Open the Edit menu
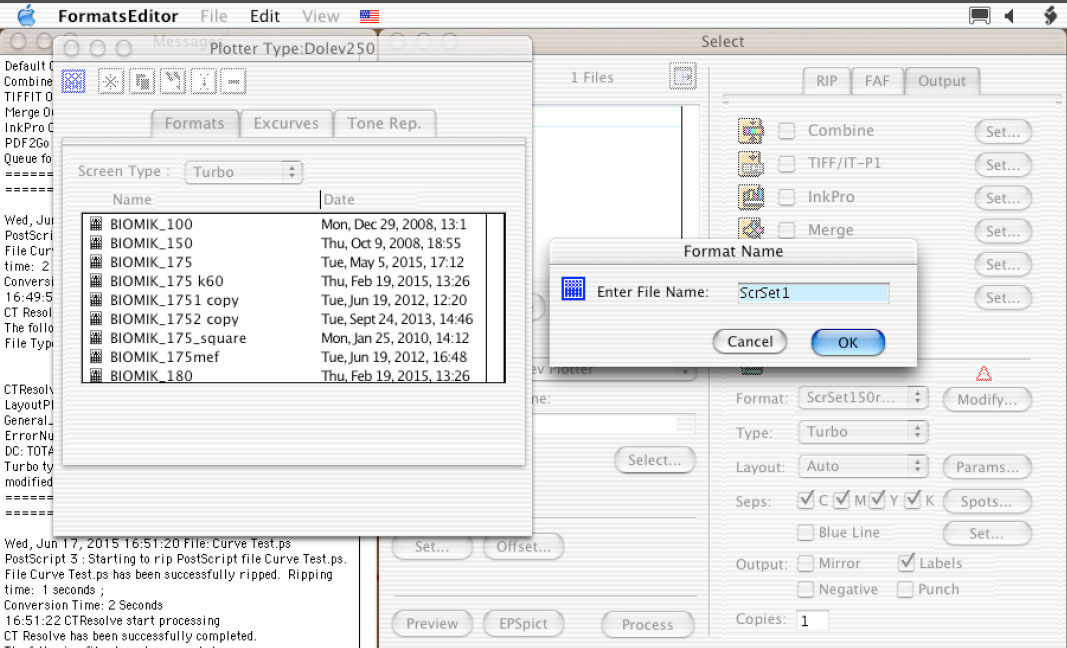This screenshot has width=1067, height=648. (x=265, y=16)
